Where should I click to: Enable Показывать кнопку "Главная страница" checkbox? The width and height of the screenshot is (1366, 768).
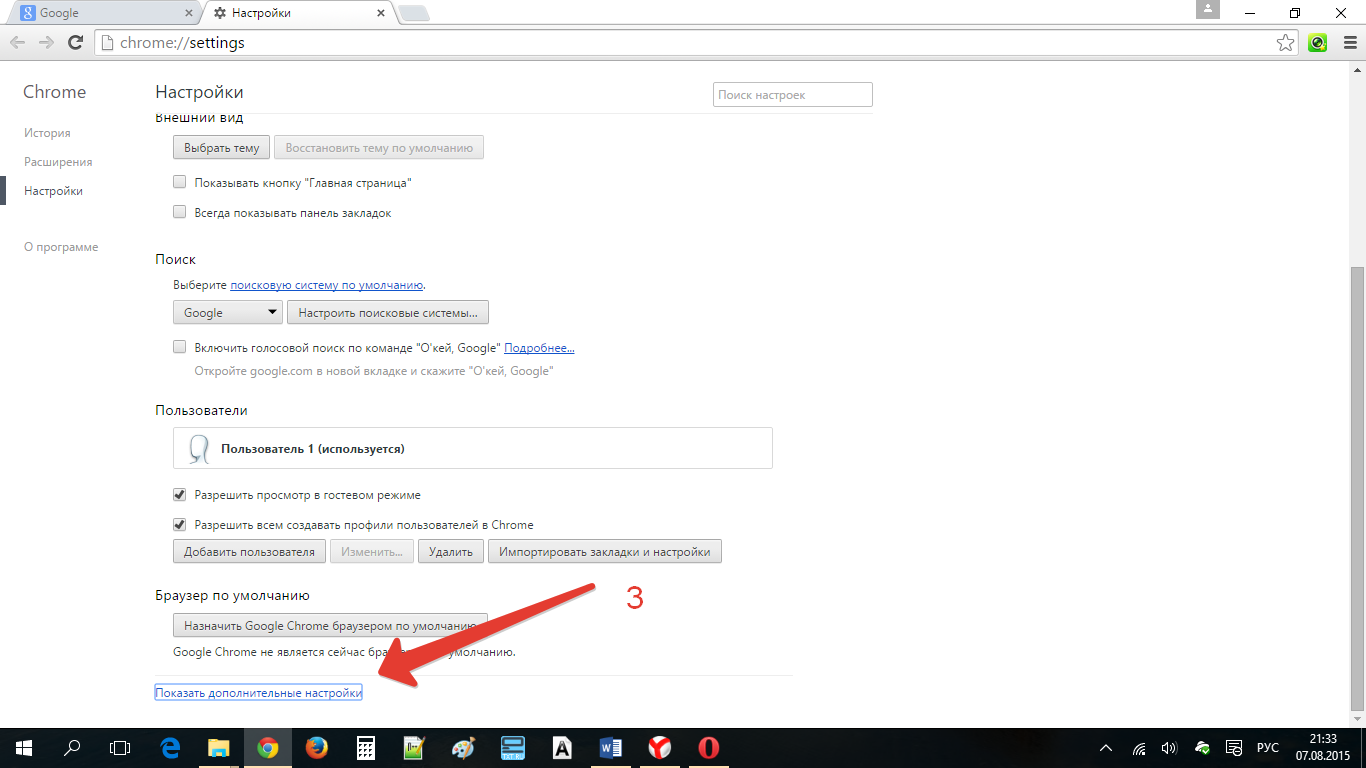tap(180, 183)
